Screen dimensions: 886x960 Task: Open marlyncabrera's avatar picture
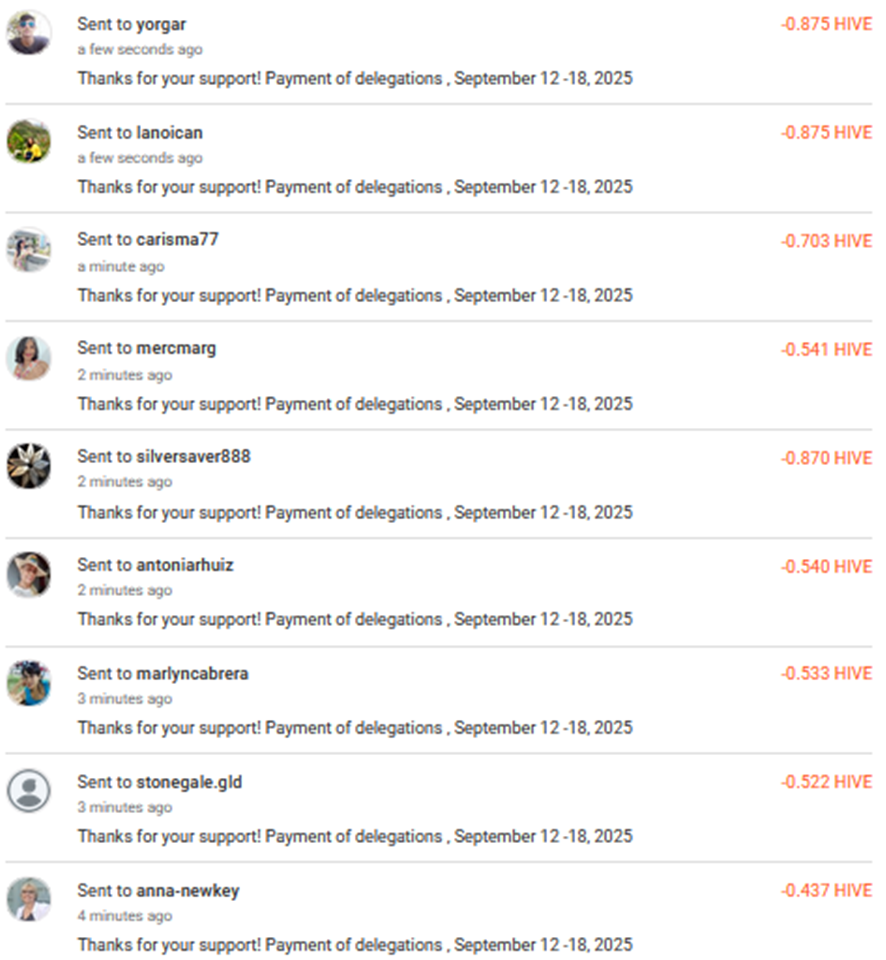coord(28,682)
